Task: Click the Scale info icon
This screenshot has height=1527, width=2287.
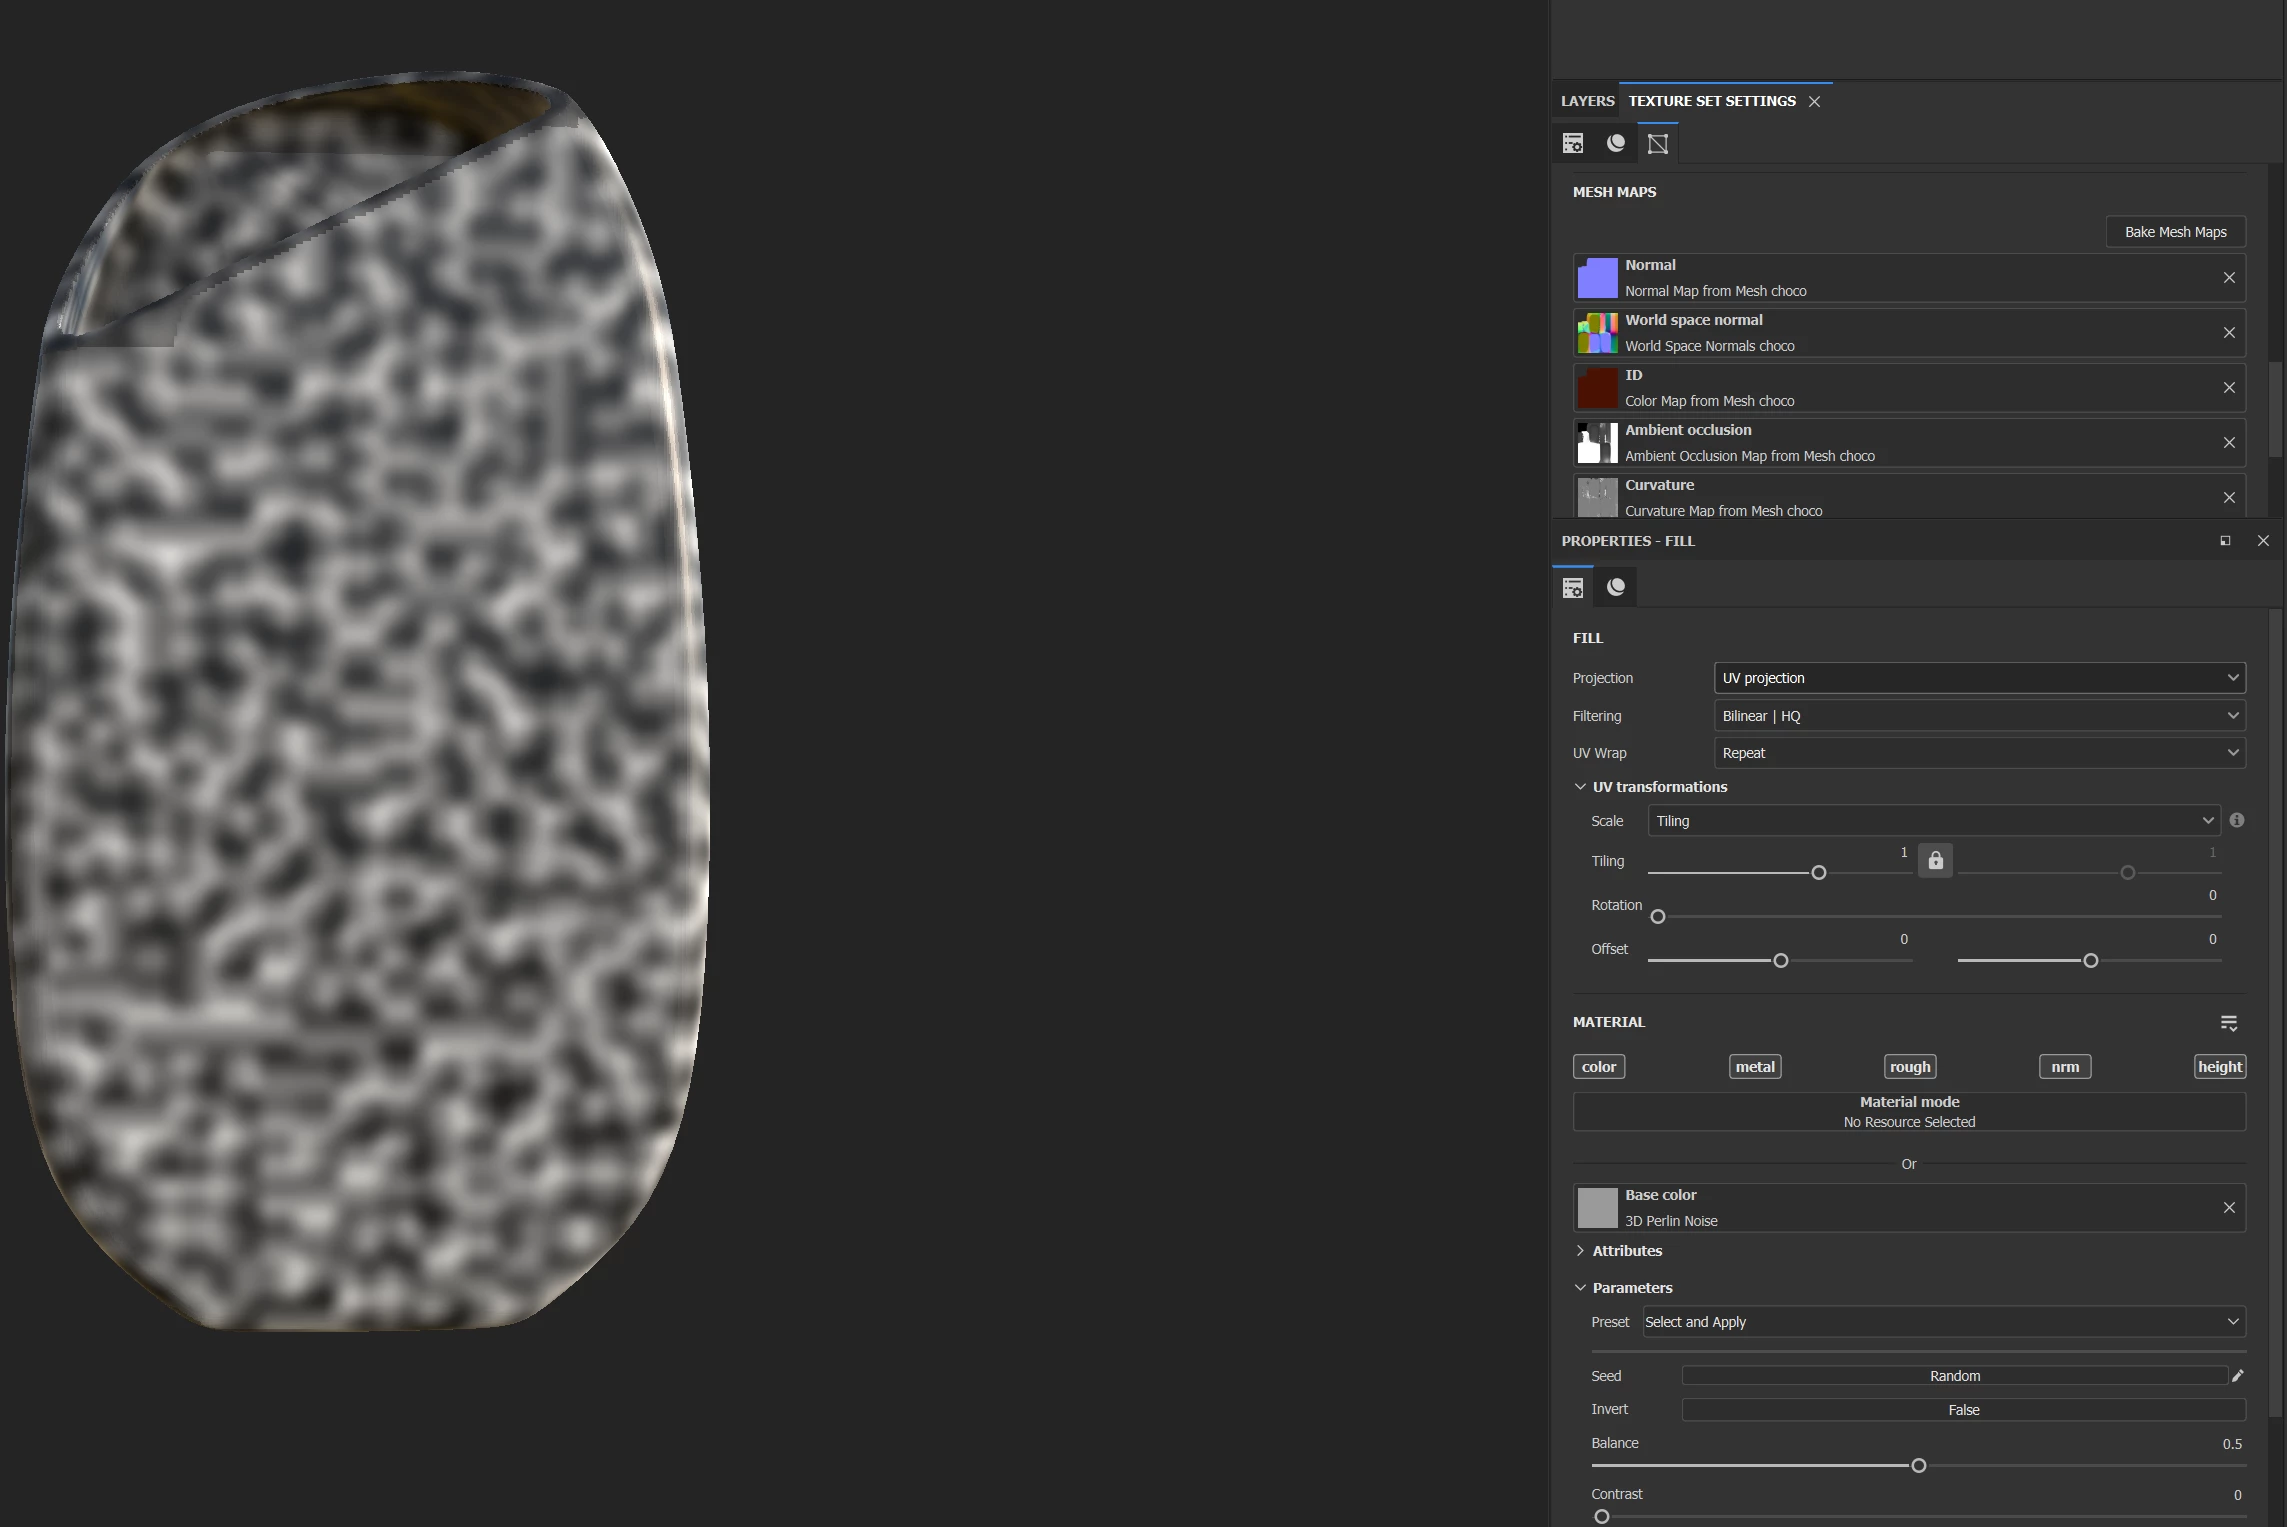Action: click(x=2237, y=820)
